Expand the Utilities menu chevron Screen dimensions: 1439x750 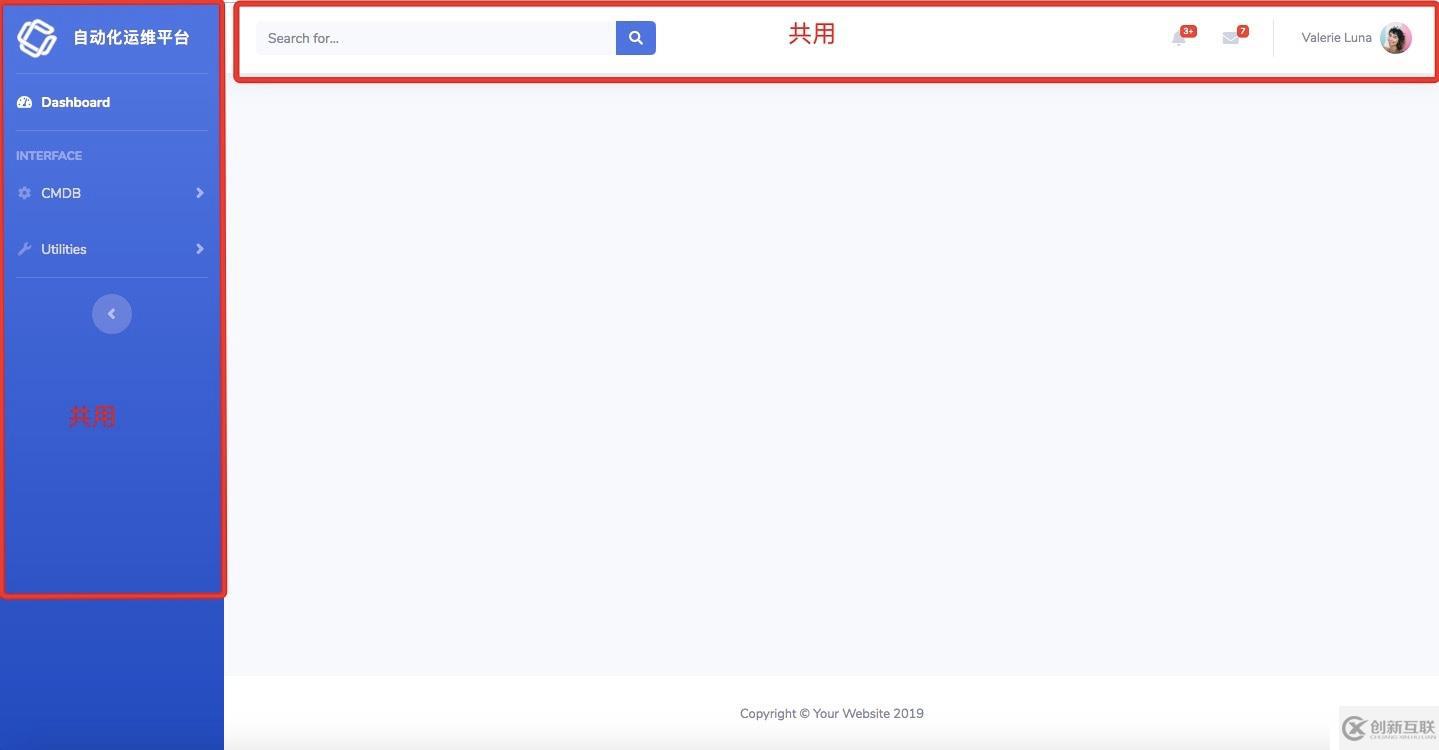[198, 248]
